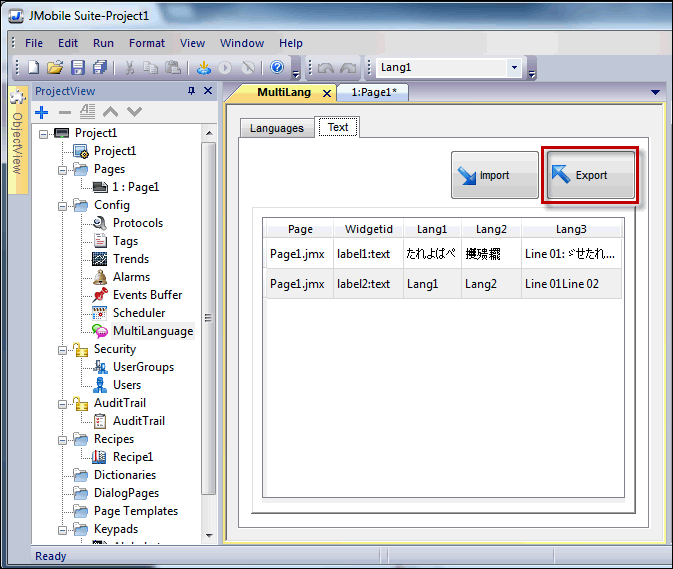Click the Save toolbar icon
The height and width of the screenshot is (569, 673).
coord(77,68)
